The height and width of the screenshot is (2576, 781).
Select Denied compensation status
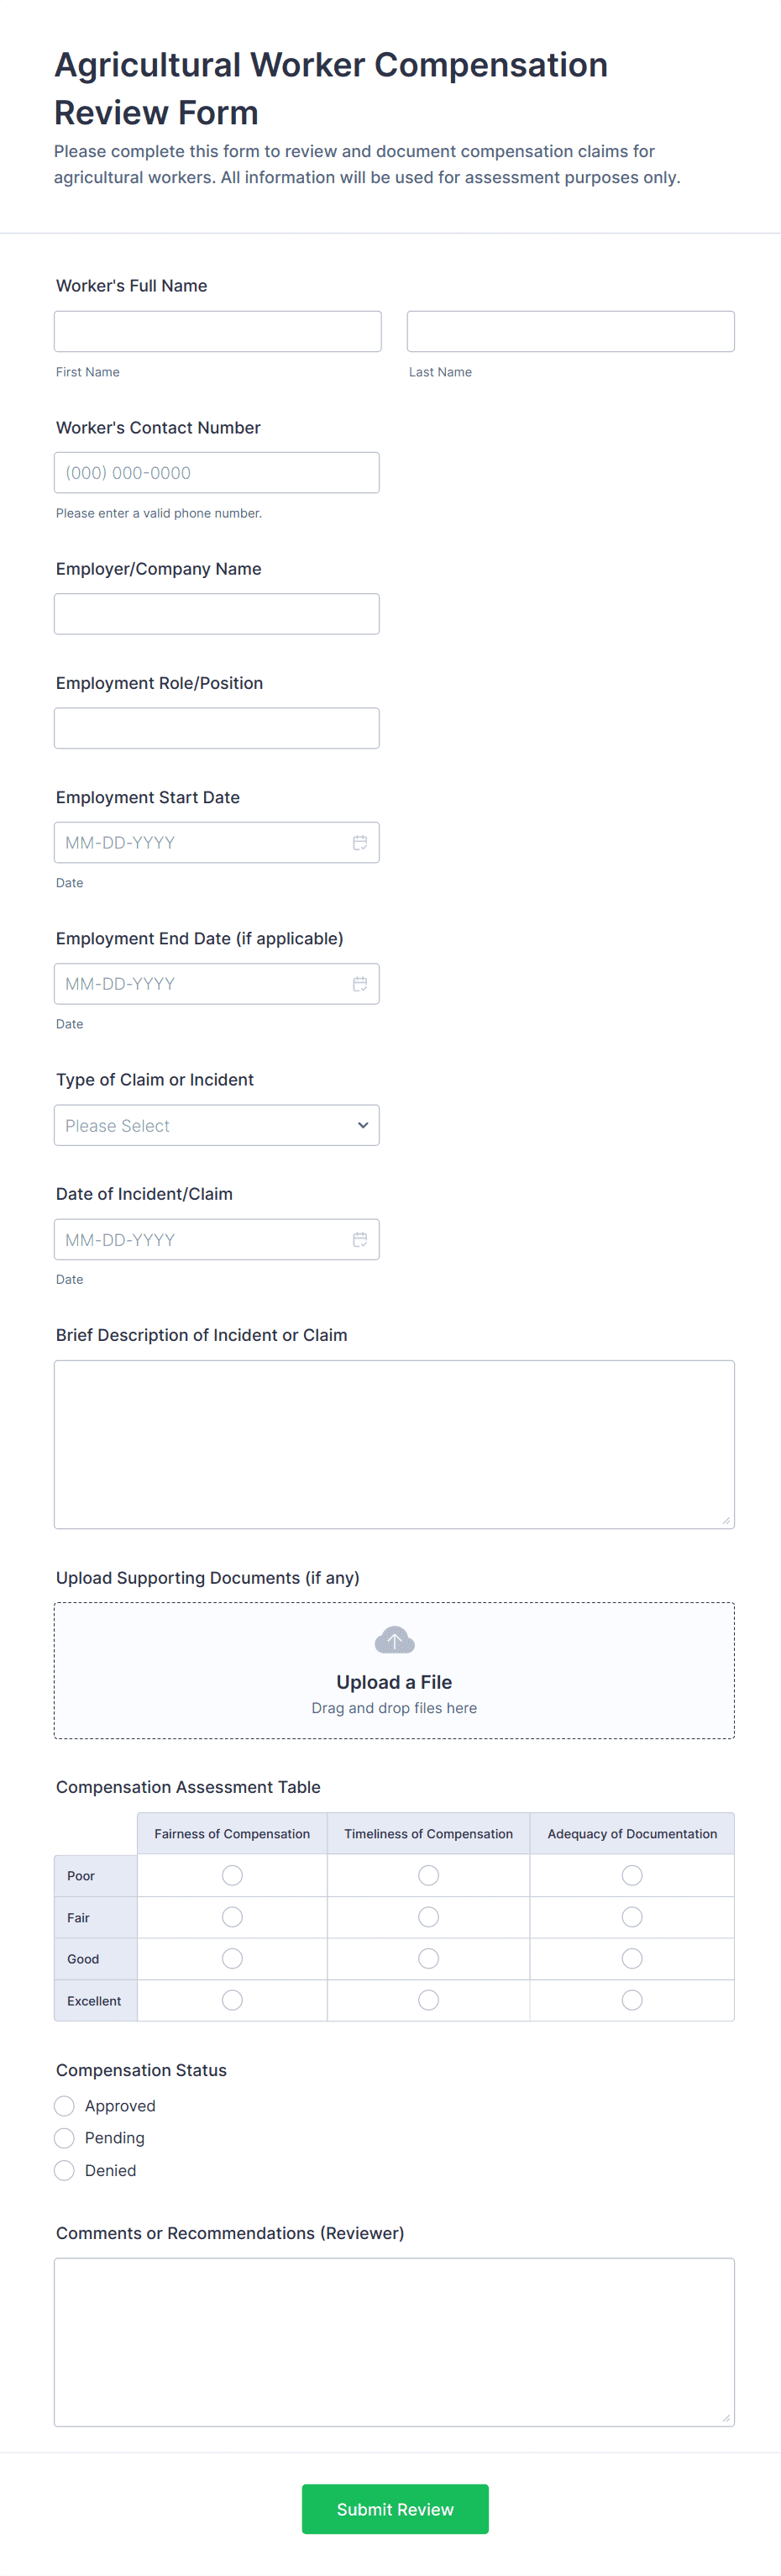coord(64,2171)
